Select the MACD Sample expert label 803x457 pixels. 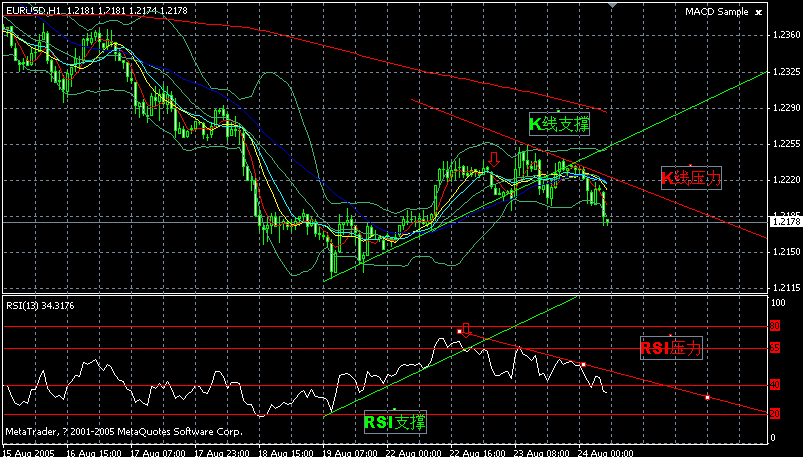pyautogui.click(x=716, y=12)
